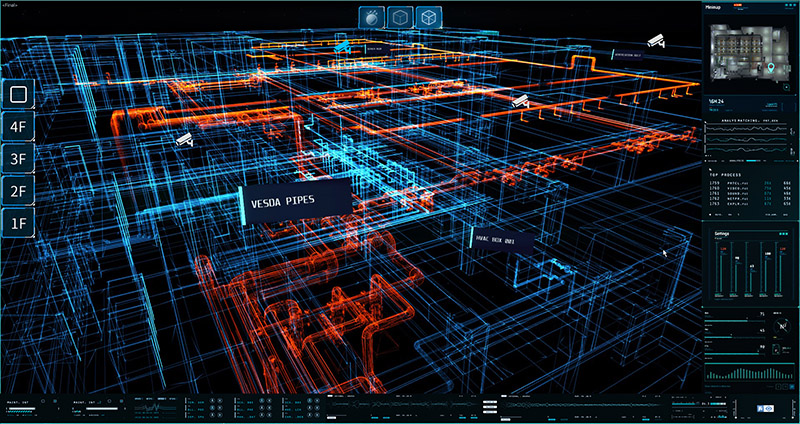Select the camera icon at top right of model

coord(656,42)
